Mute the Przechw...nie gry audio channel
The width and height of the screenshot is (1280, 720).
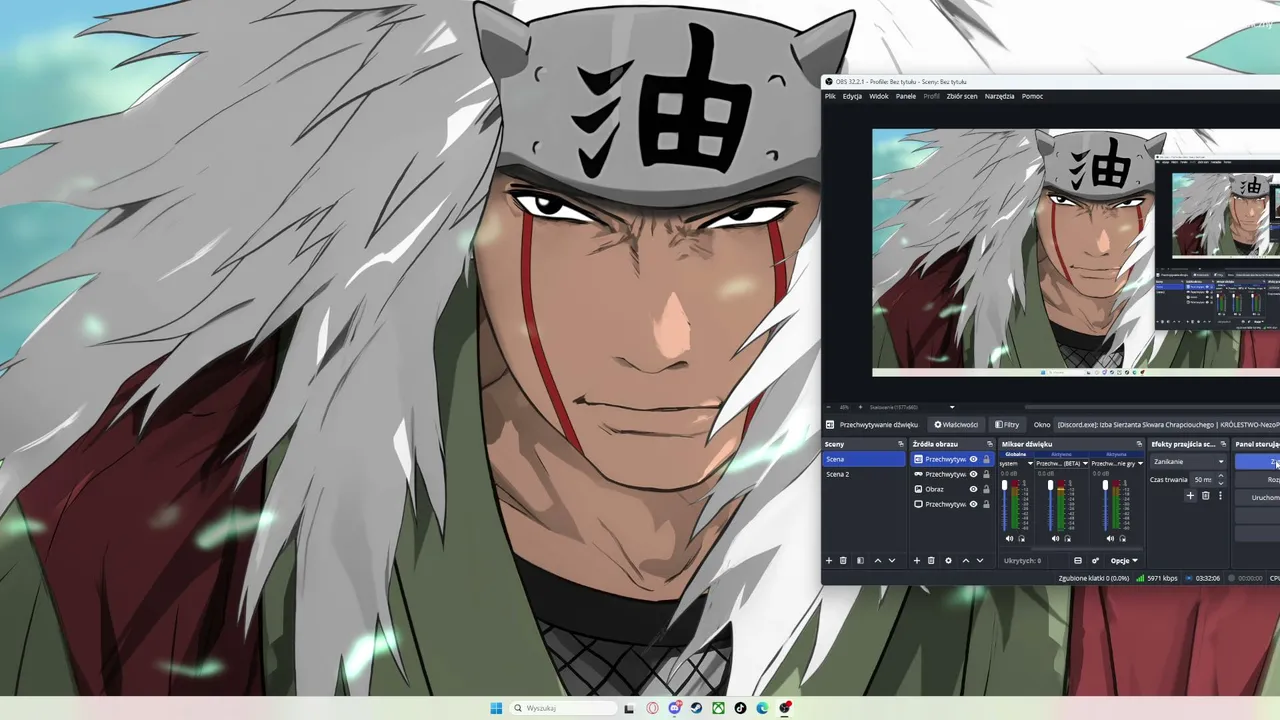(1110, 539)
